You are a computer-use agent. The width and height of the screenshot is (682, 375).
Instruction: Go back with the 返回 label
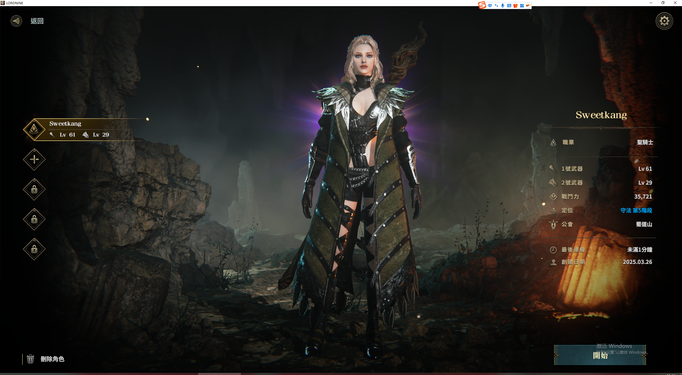[x=37, y=21]
